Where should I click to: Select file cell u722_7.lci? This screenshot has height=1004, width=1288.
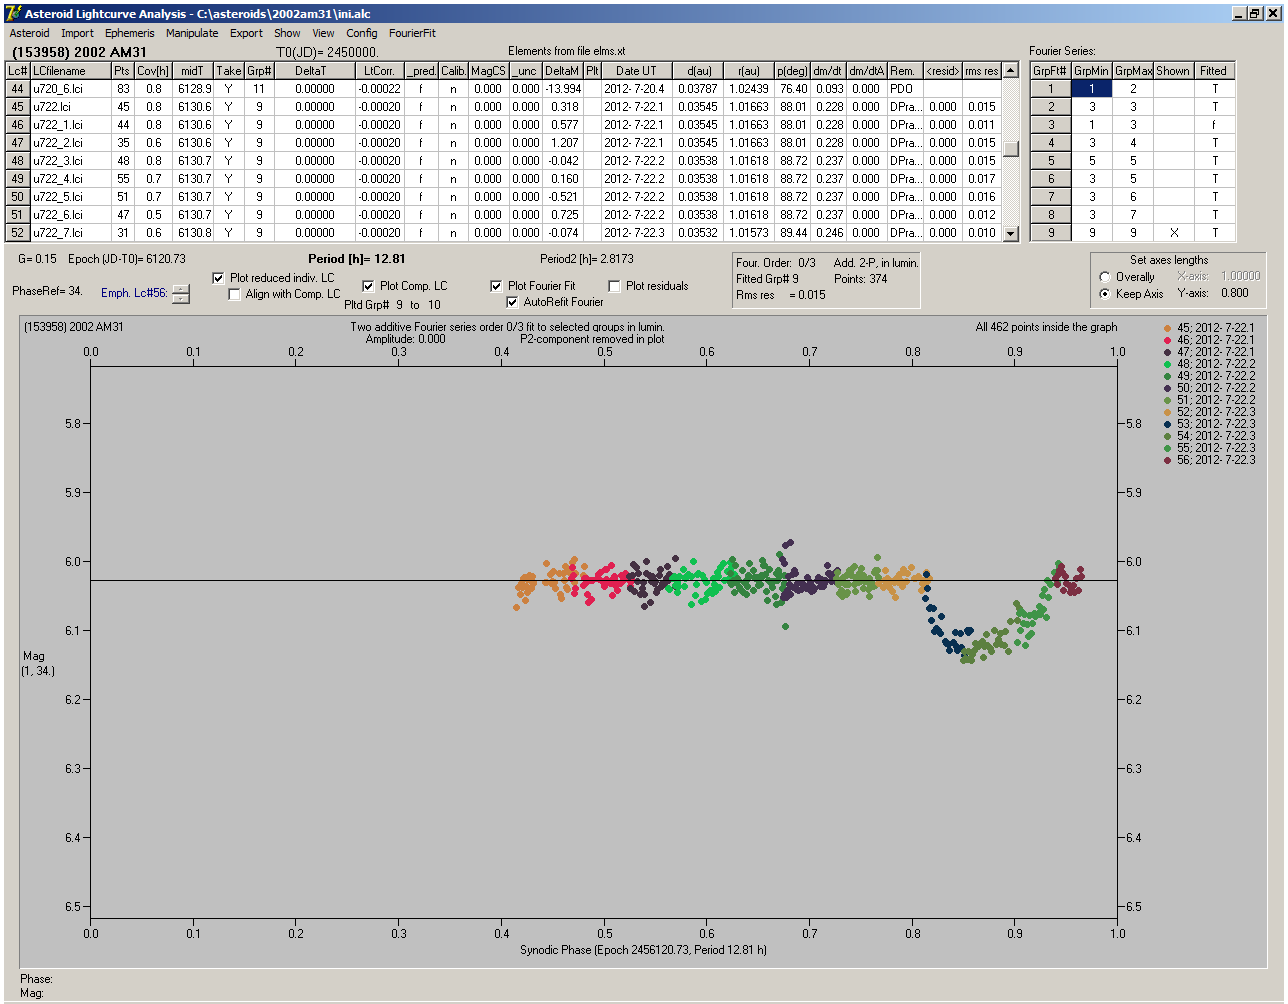coord(70,233)
